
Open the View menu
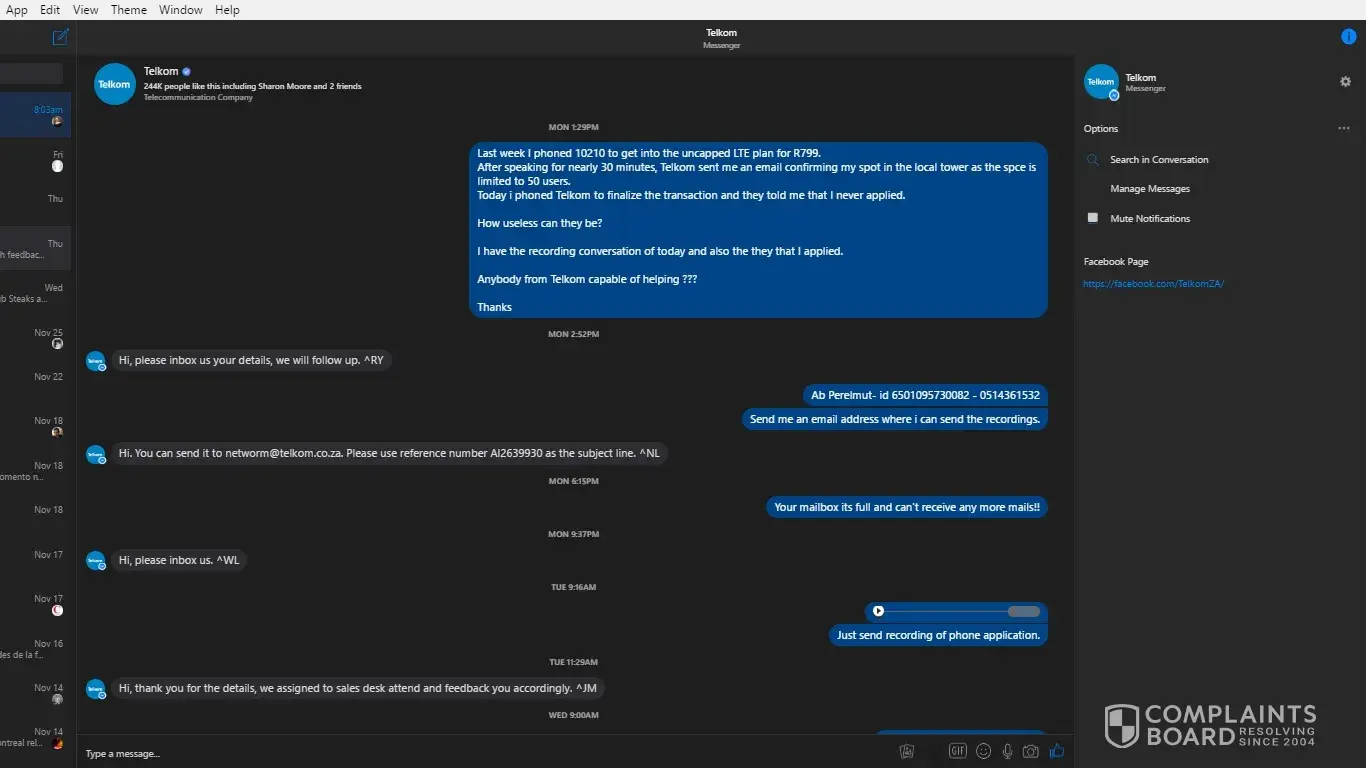(x=86, y=10)
